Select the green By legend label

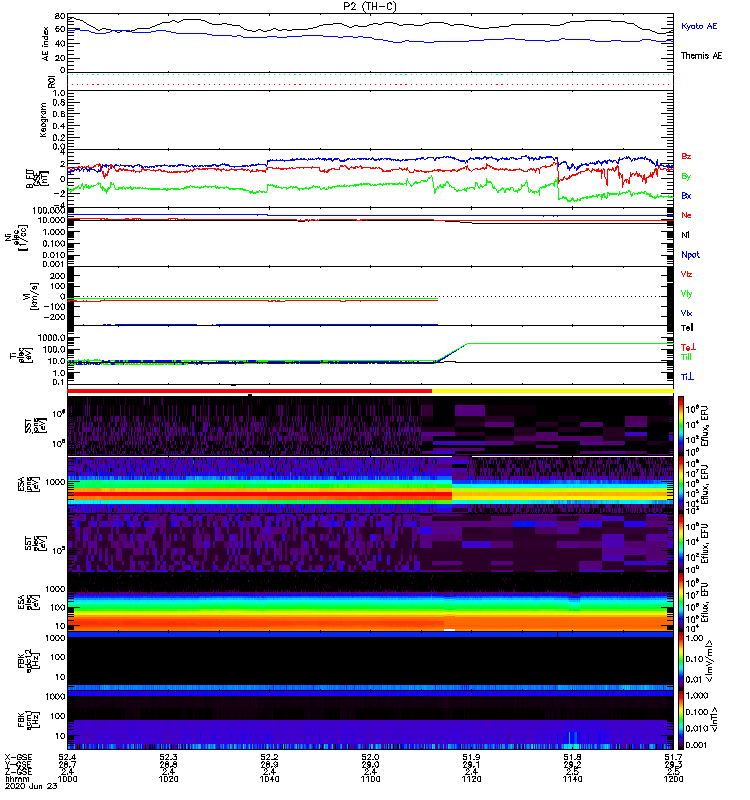[x=686, y=176]
